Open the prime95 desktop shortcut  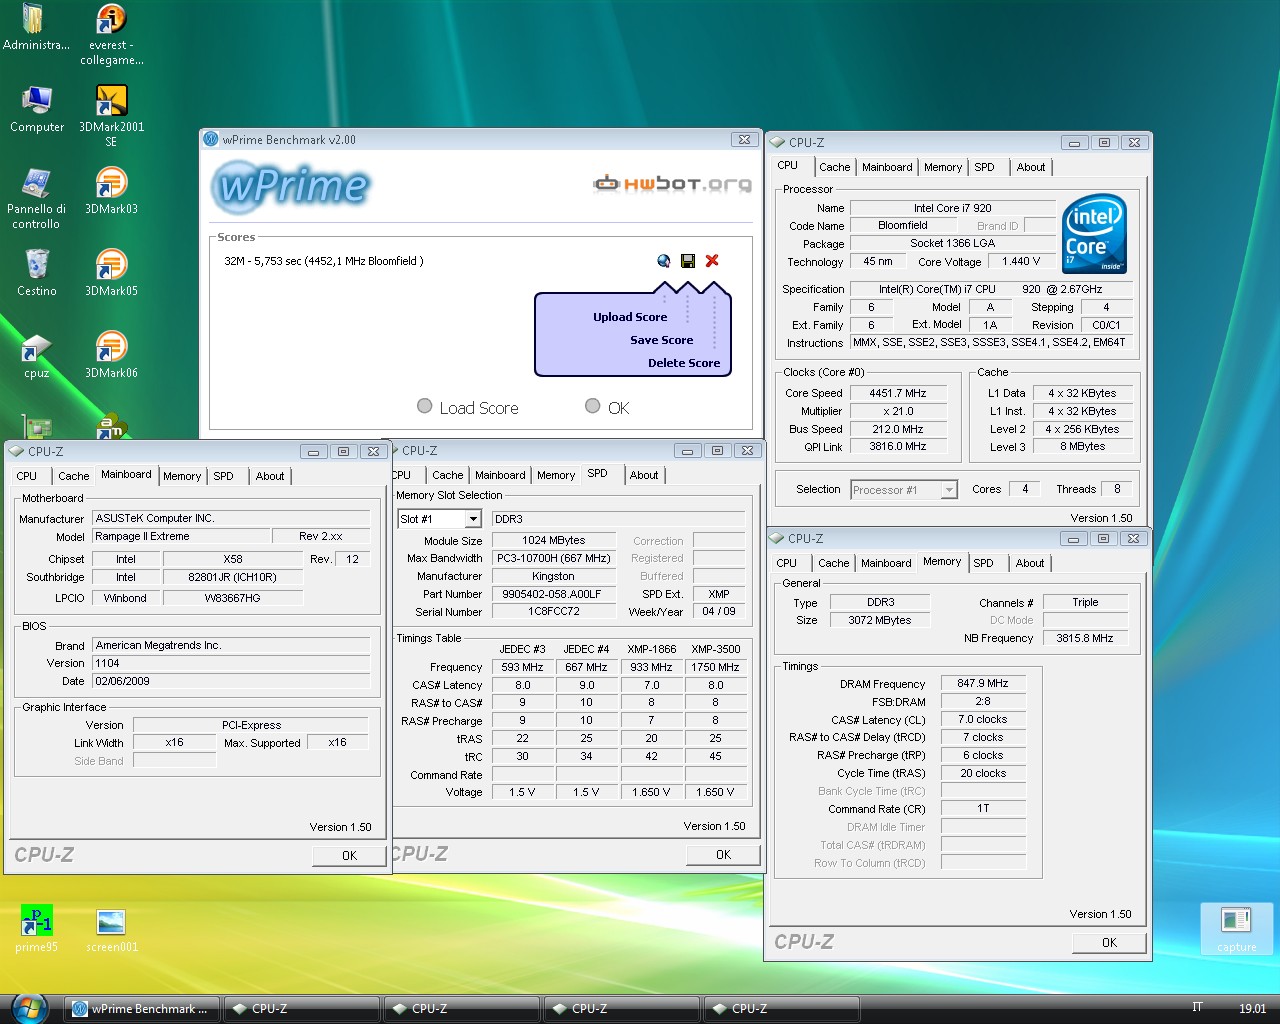37,929
